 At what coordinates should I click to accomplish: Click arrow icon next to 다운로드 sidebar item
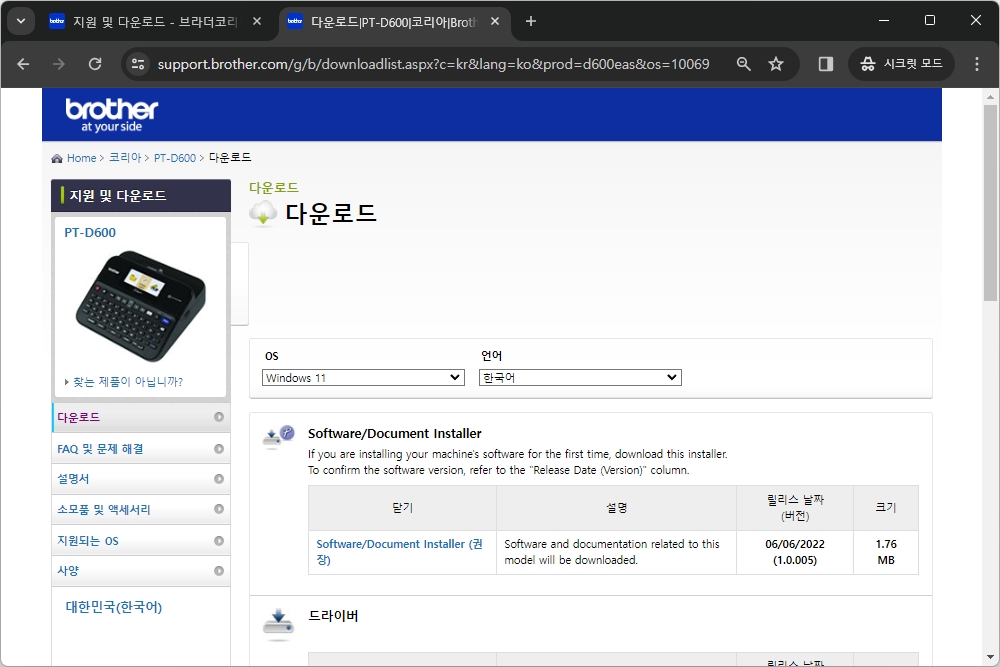tap(219, 417)
